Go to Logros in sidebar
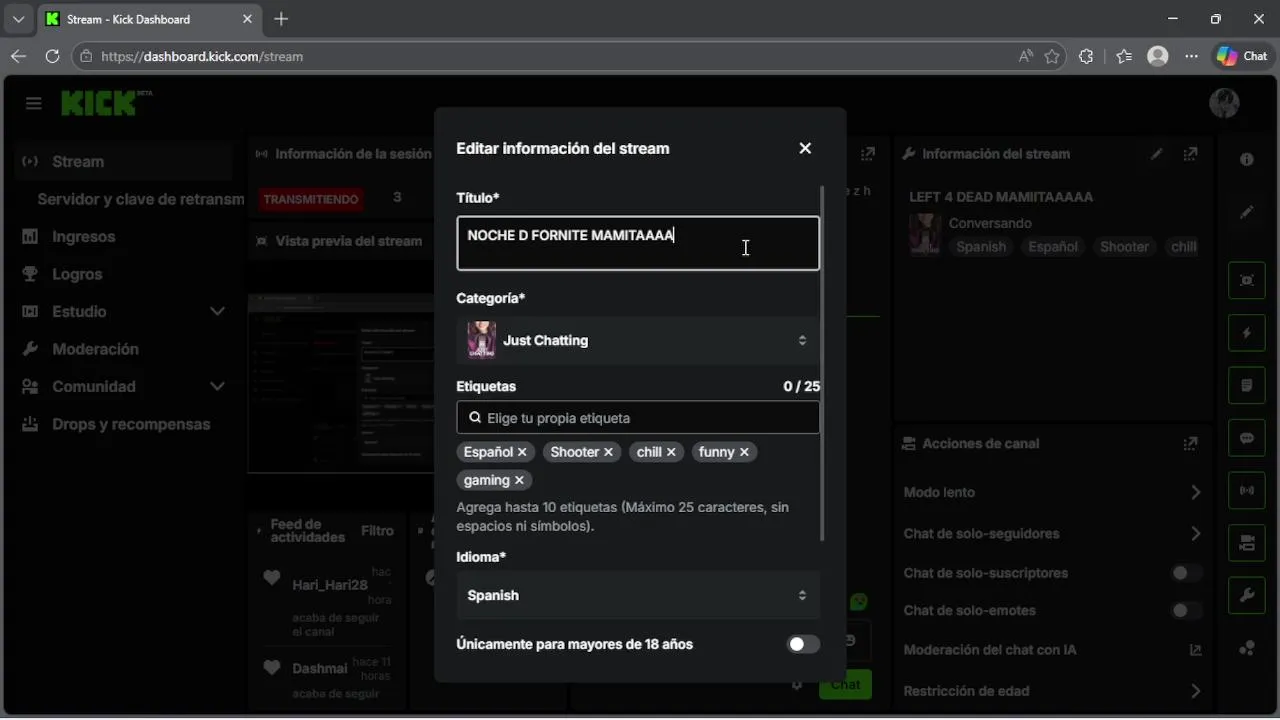The width and height of the screenshot is (1280, 720). click(77, 274)
